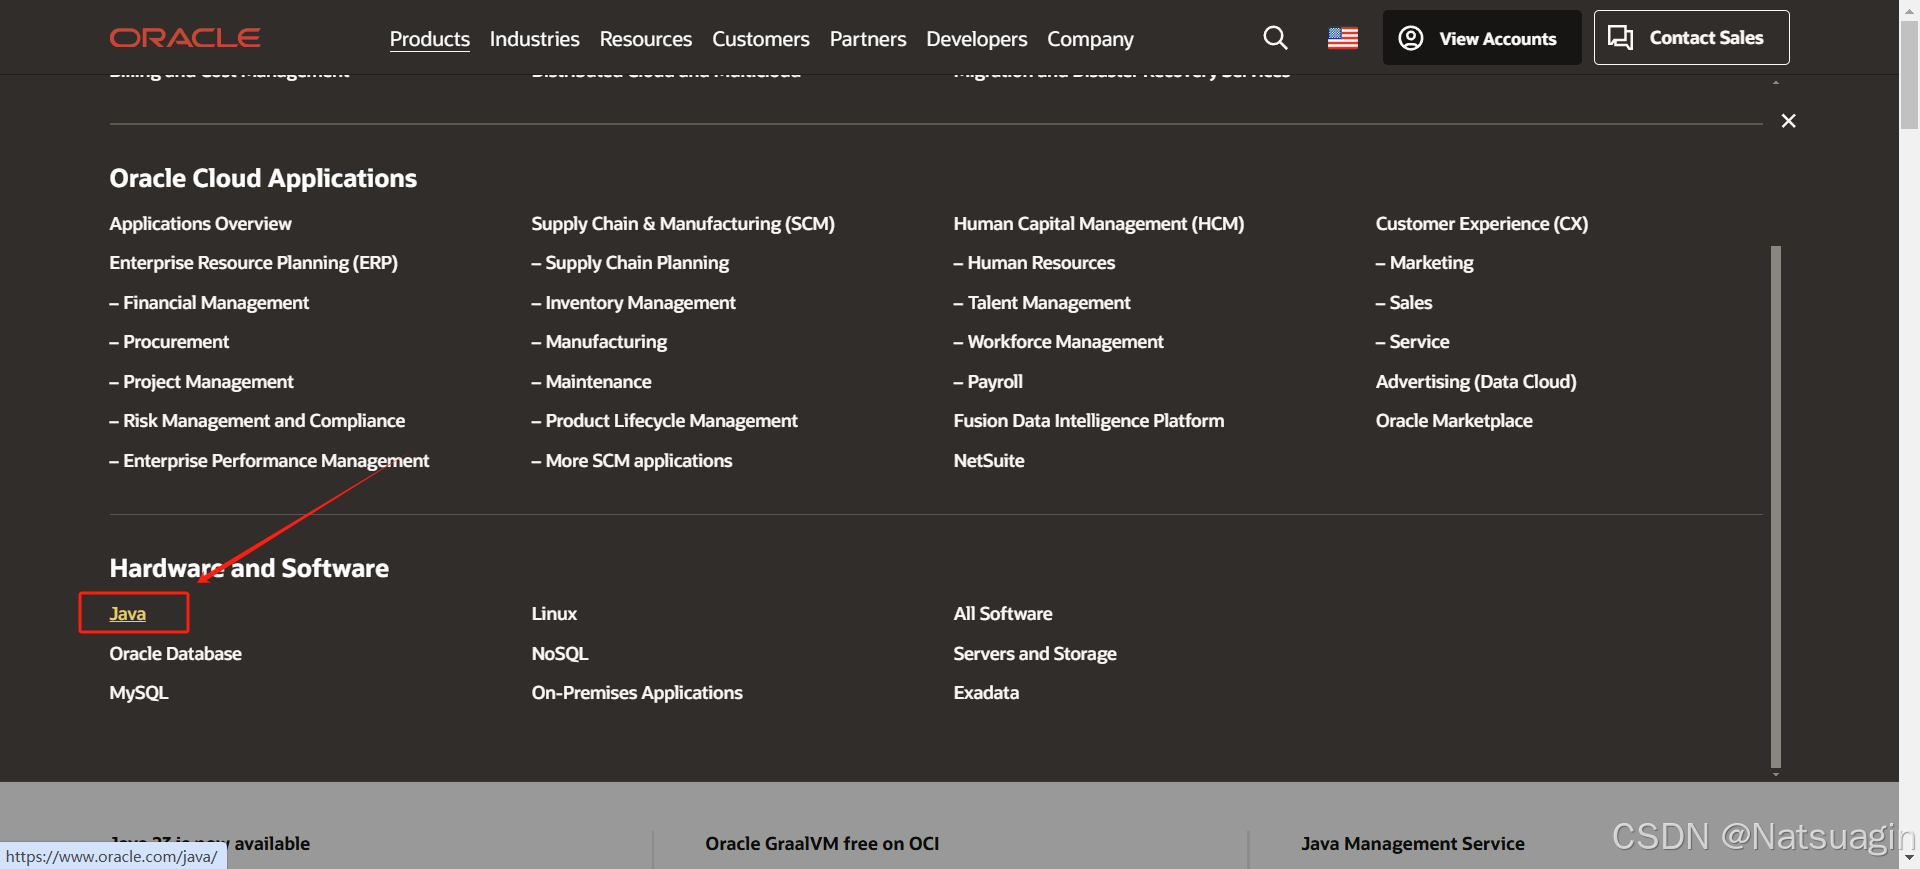Open Risk Management and Compliance link
Screen dimensions: 1920x869
click(x=257, y=420)
